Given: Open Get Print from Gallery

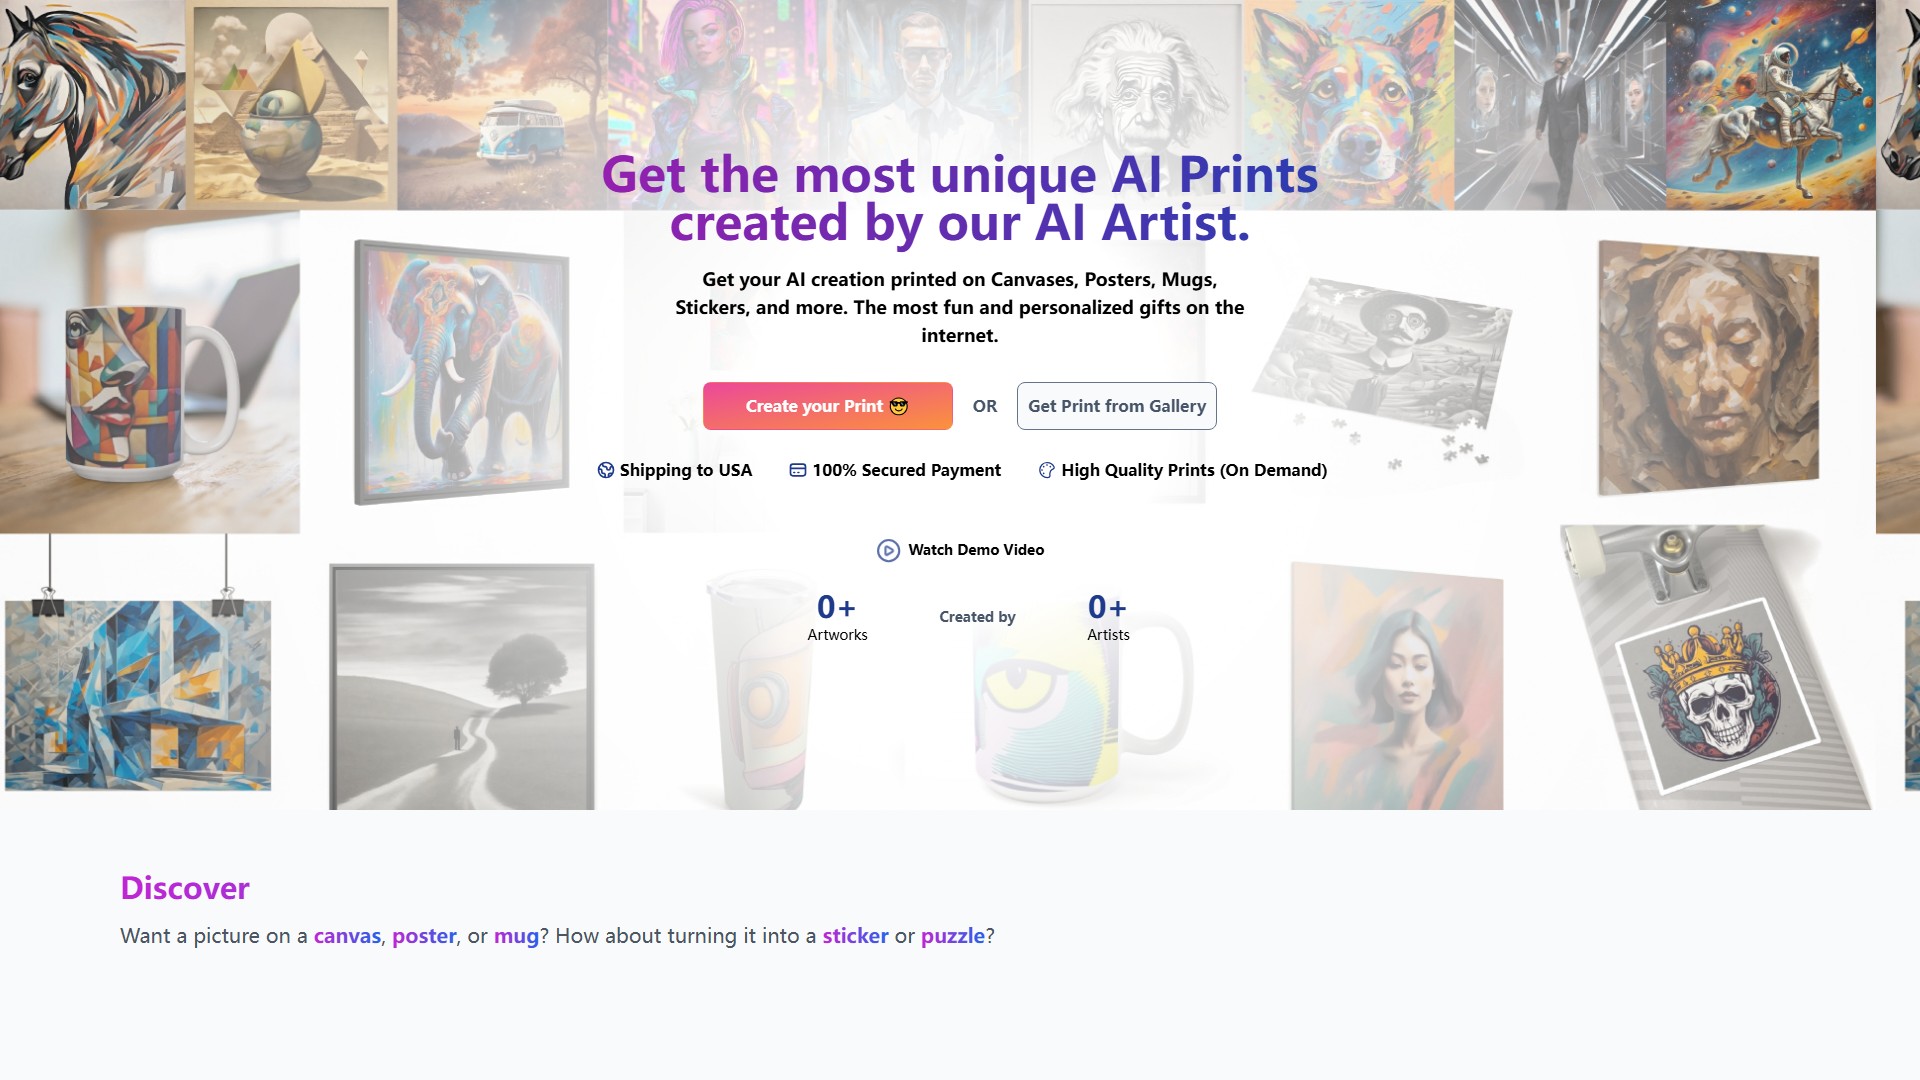Looking at the screenshot, I should pos(1116,406).
